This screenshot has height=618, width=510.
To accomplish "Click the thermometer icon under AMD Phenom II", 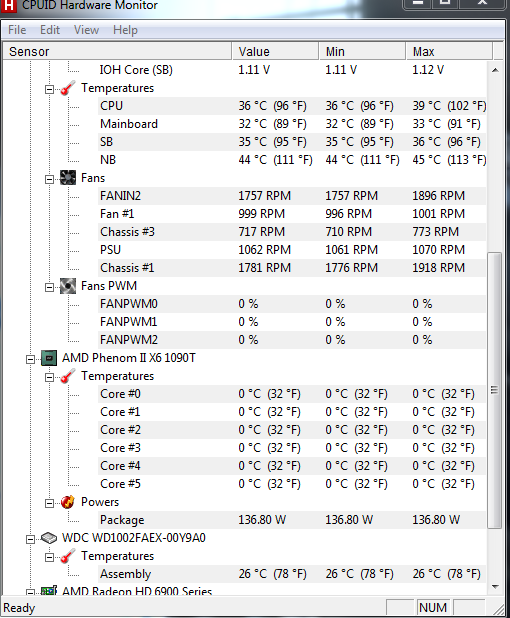I will (68, 376).
